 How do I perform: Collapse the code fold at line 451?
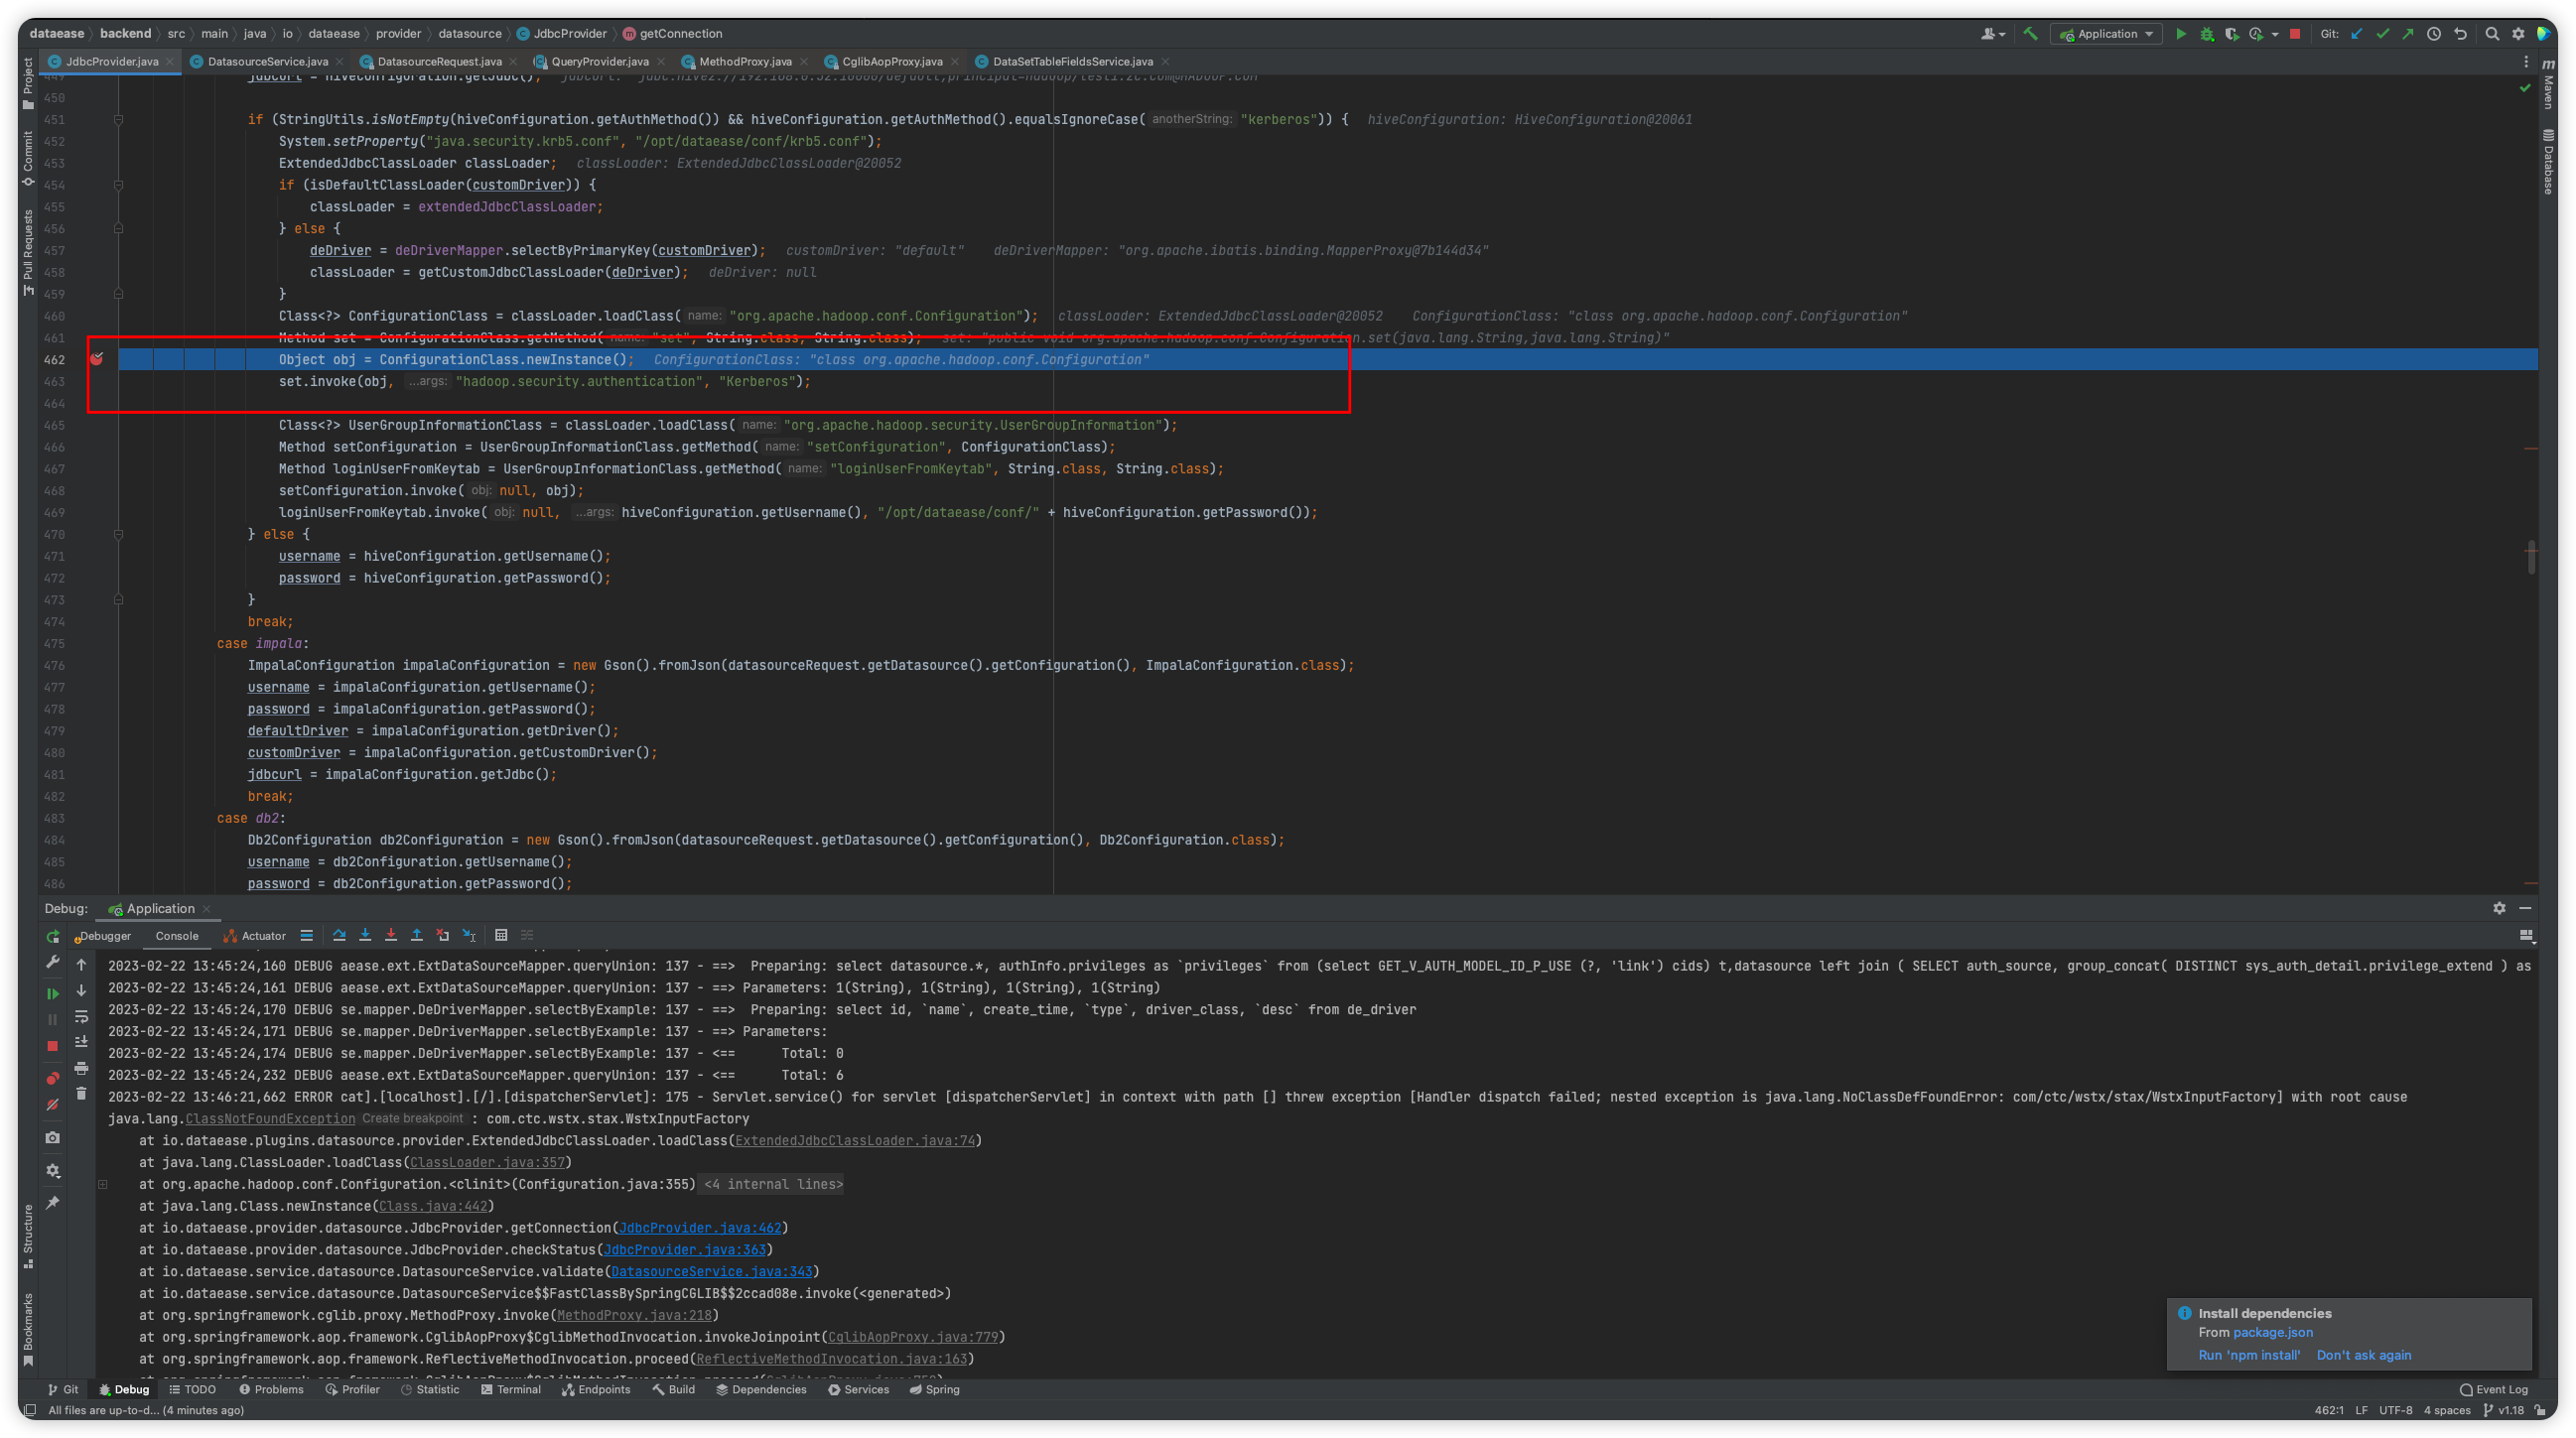[x=119, y=119]
